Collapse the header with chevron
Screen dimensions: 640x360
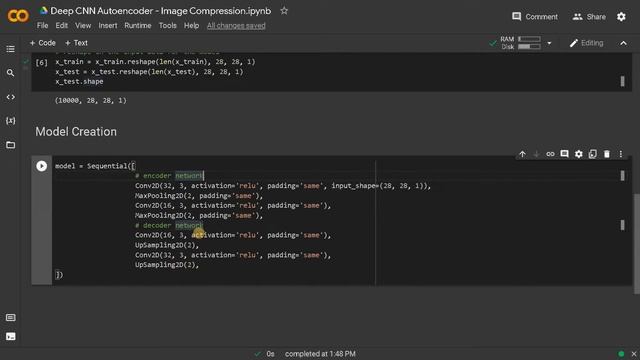point(623,43)
